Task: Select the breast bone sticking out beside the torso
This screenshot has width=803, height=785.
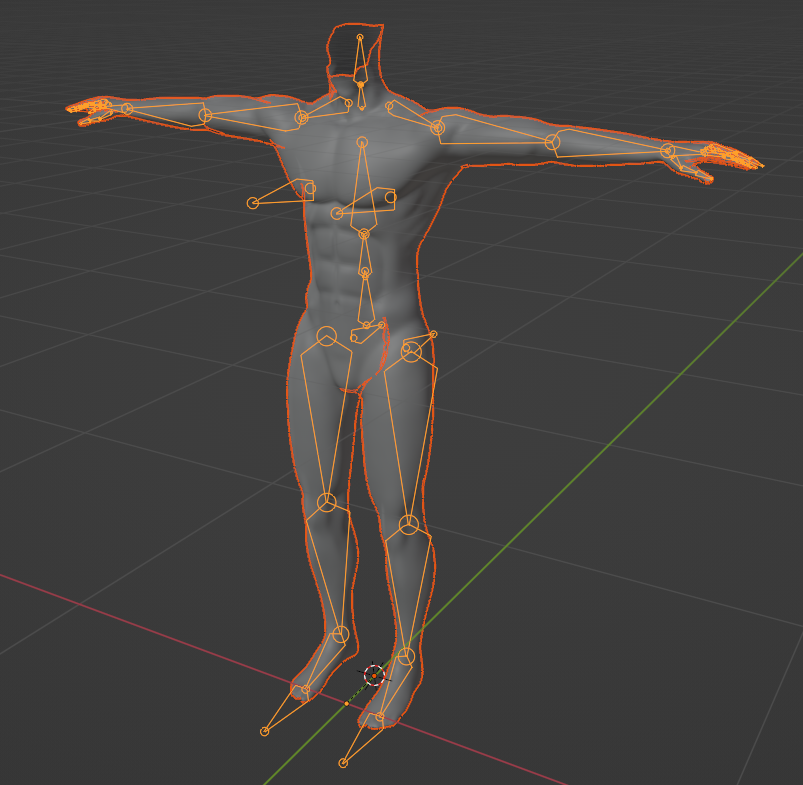Action: (x=282, y=194)
